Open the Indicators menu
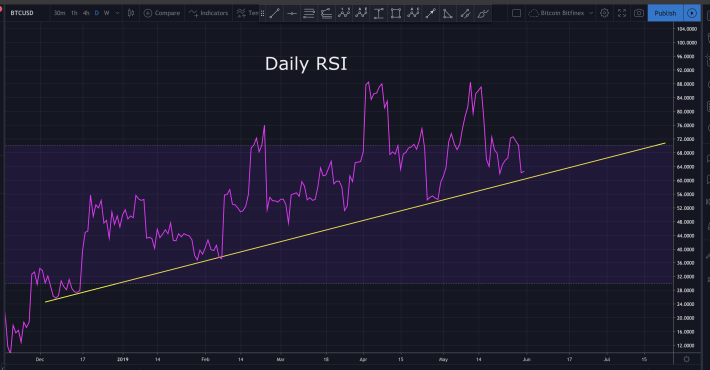Screen dimensions: 710x370 208,13
